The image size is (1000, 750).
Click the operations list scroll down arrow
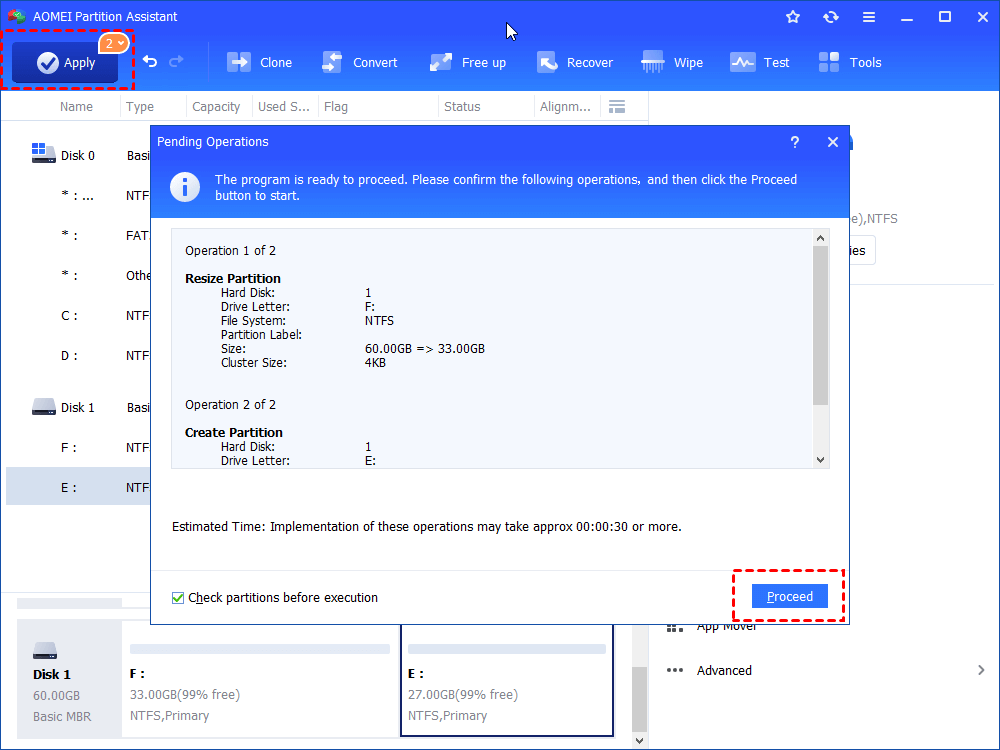tap(821, 460)
